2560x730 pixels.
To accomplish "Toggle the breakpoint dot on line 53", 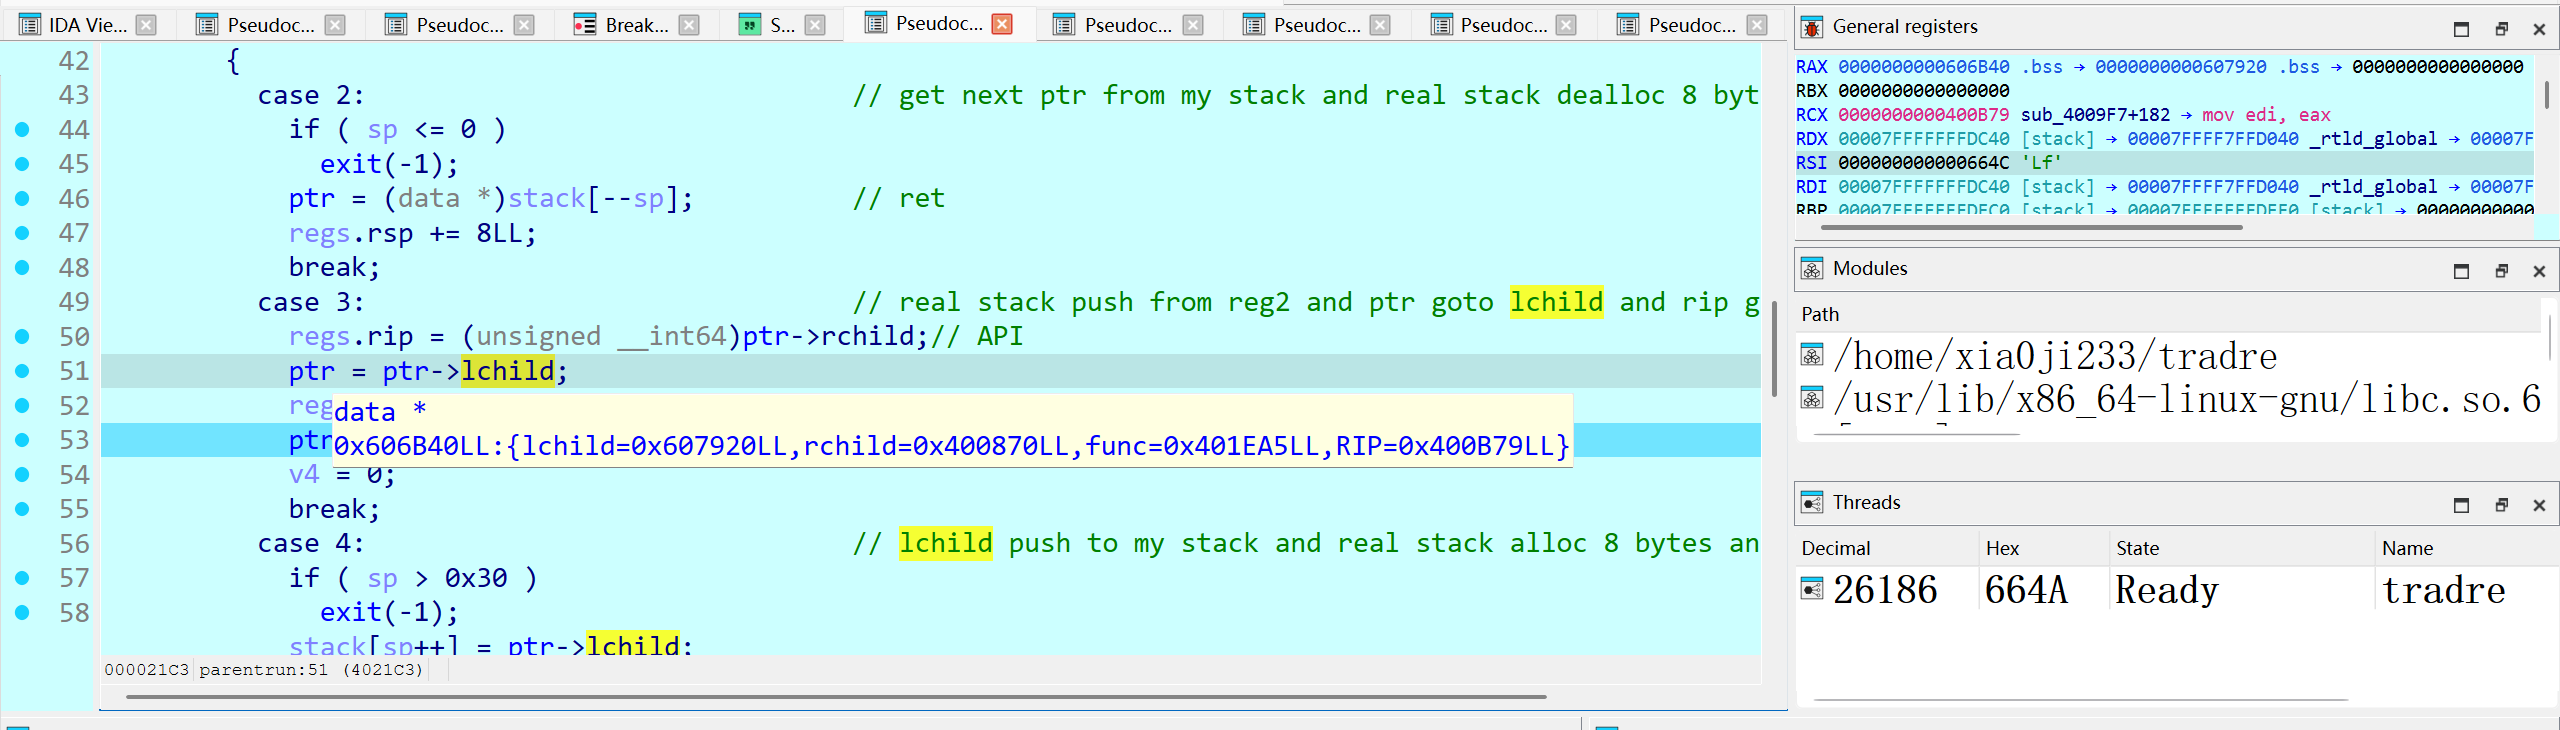I will click(22, 440).
